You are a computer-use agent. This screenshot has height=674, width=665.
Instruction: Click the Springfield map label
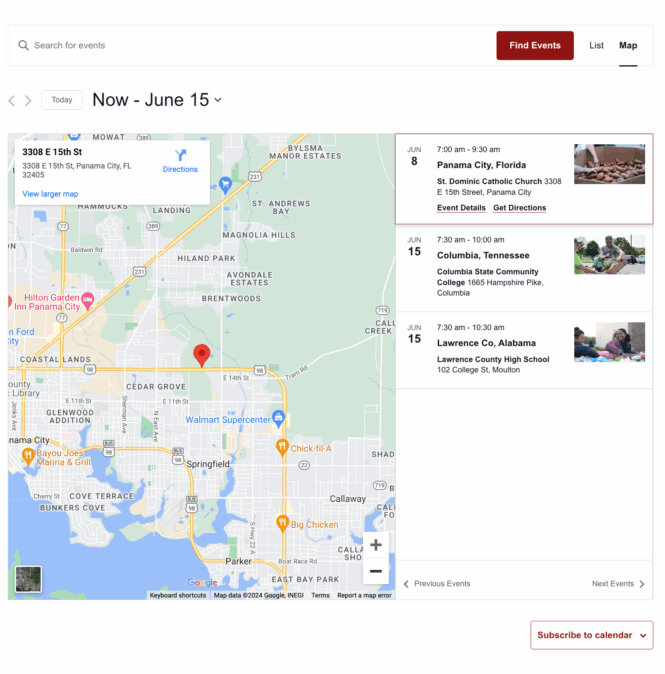(x=208, y=464)
